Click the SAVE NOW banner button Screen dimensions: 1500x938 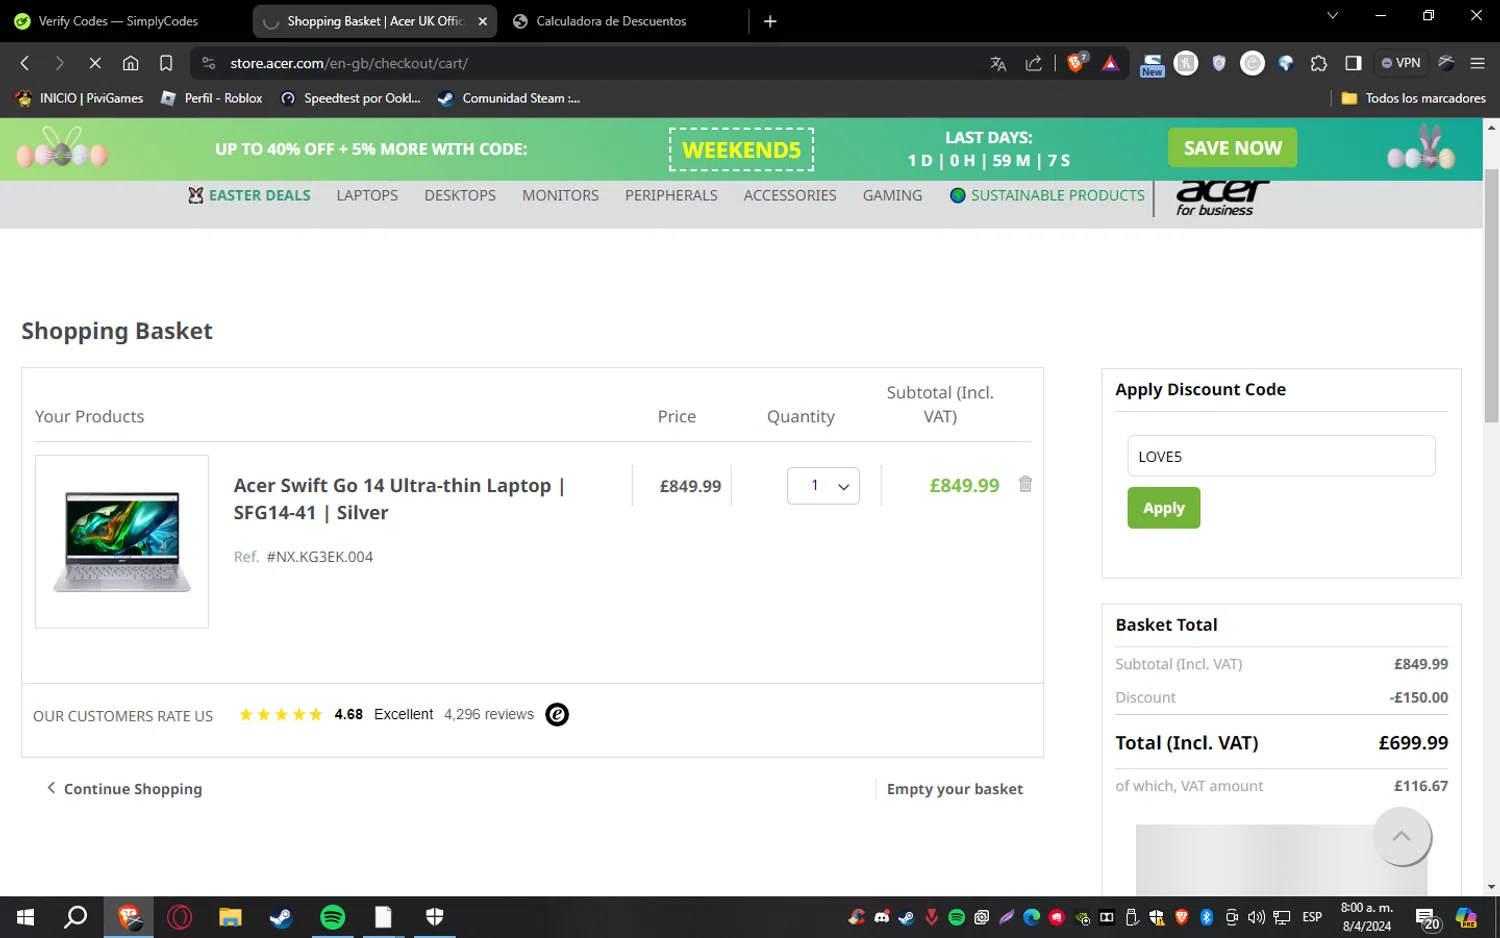tap(1232, 148)
